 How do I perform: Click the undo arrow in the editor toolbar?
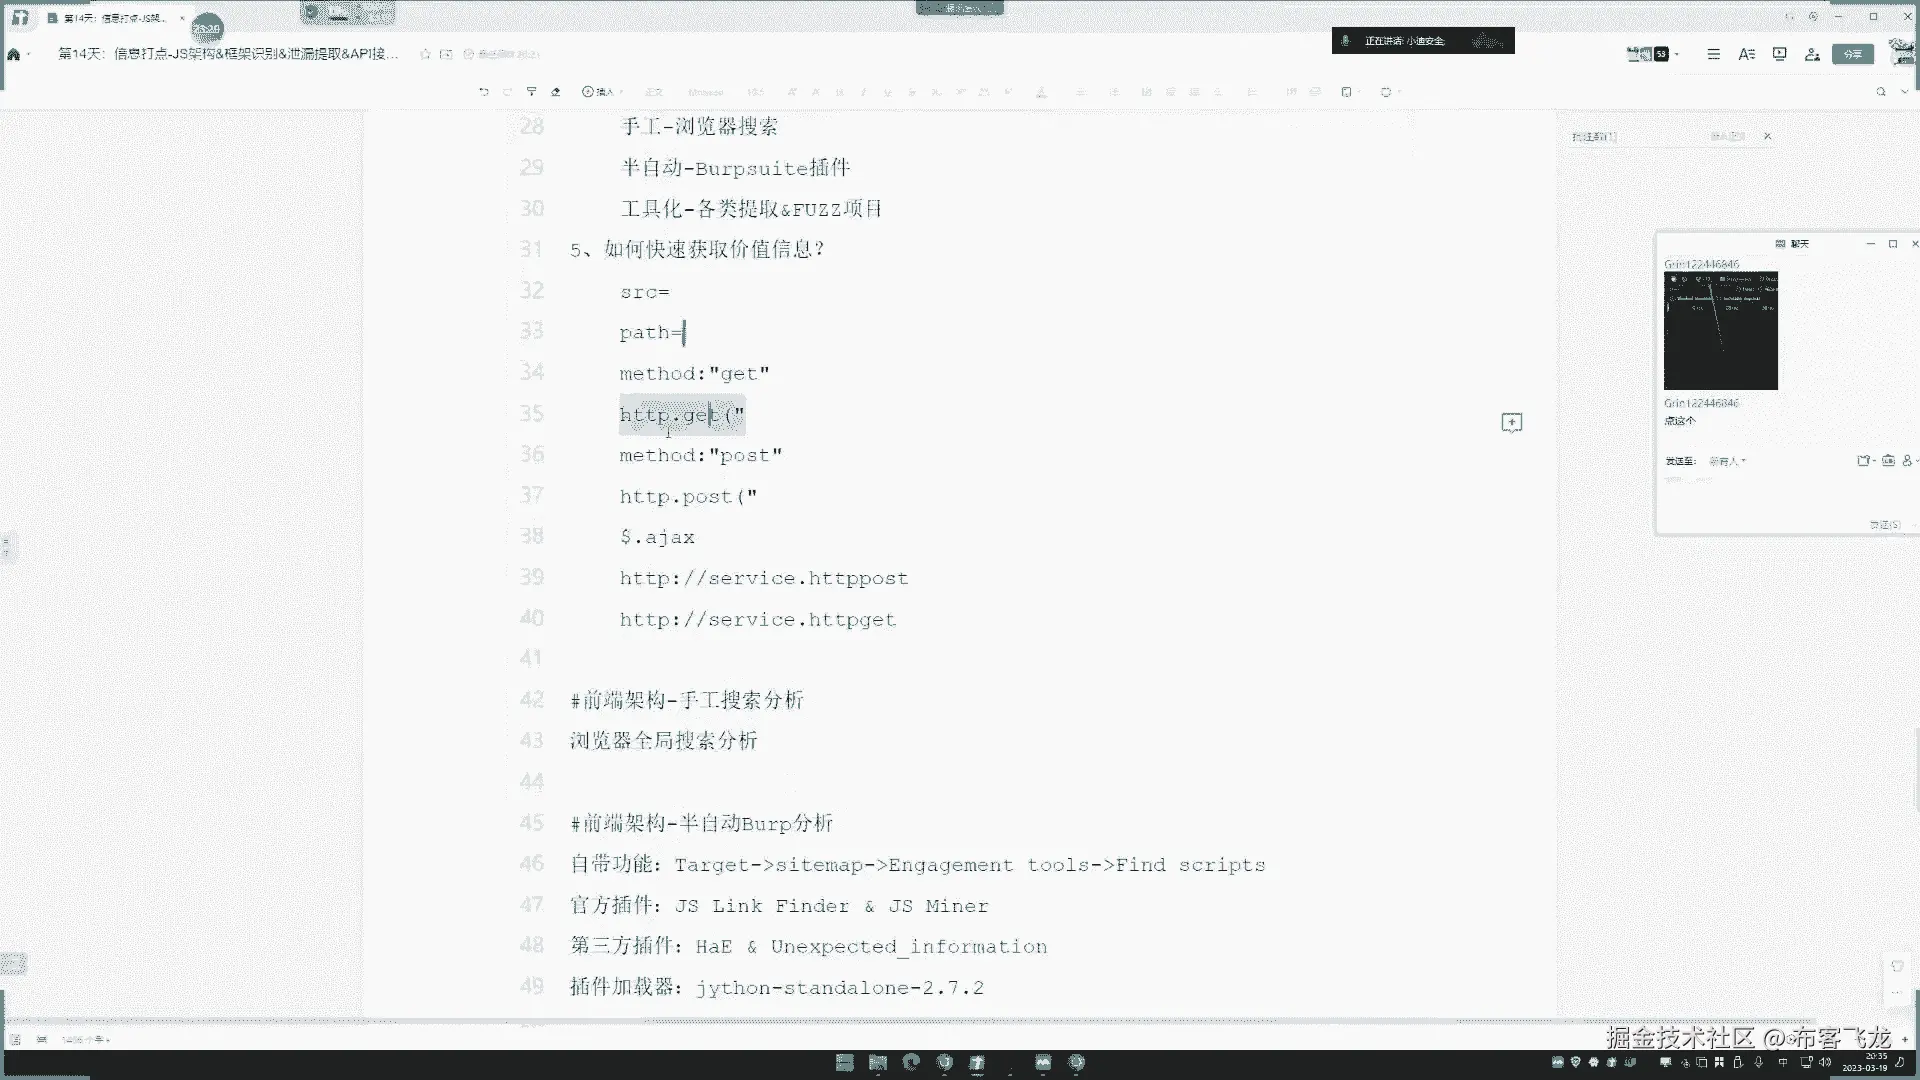pos(484,92)
